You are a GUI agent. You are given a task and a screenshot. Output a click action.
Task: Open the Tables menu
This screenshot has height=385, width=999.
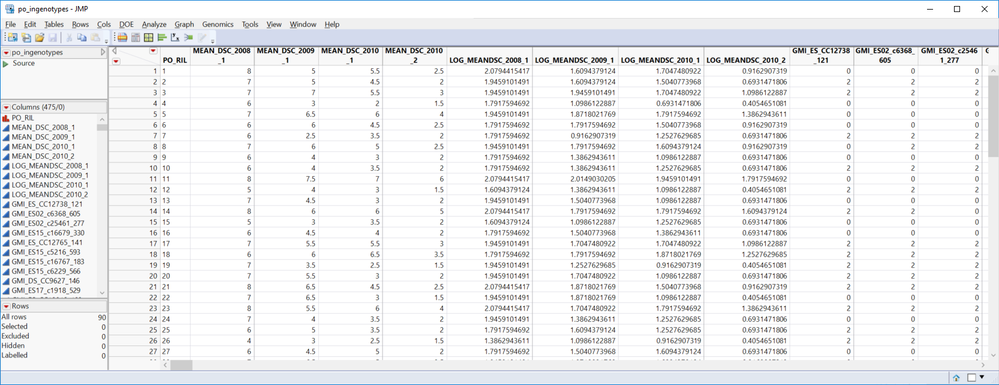[x=54, y=24]
